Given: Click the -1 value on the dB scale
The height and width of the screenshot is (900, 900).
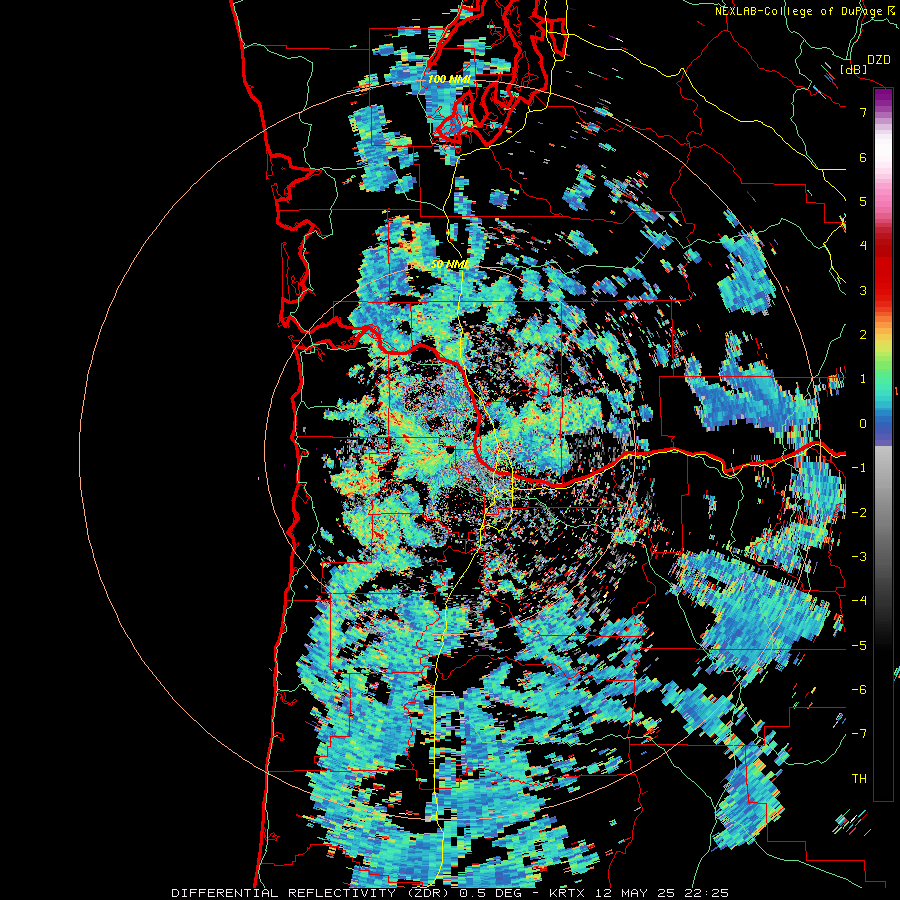Looking at the screenshot, I should 859,468.
